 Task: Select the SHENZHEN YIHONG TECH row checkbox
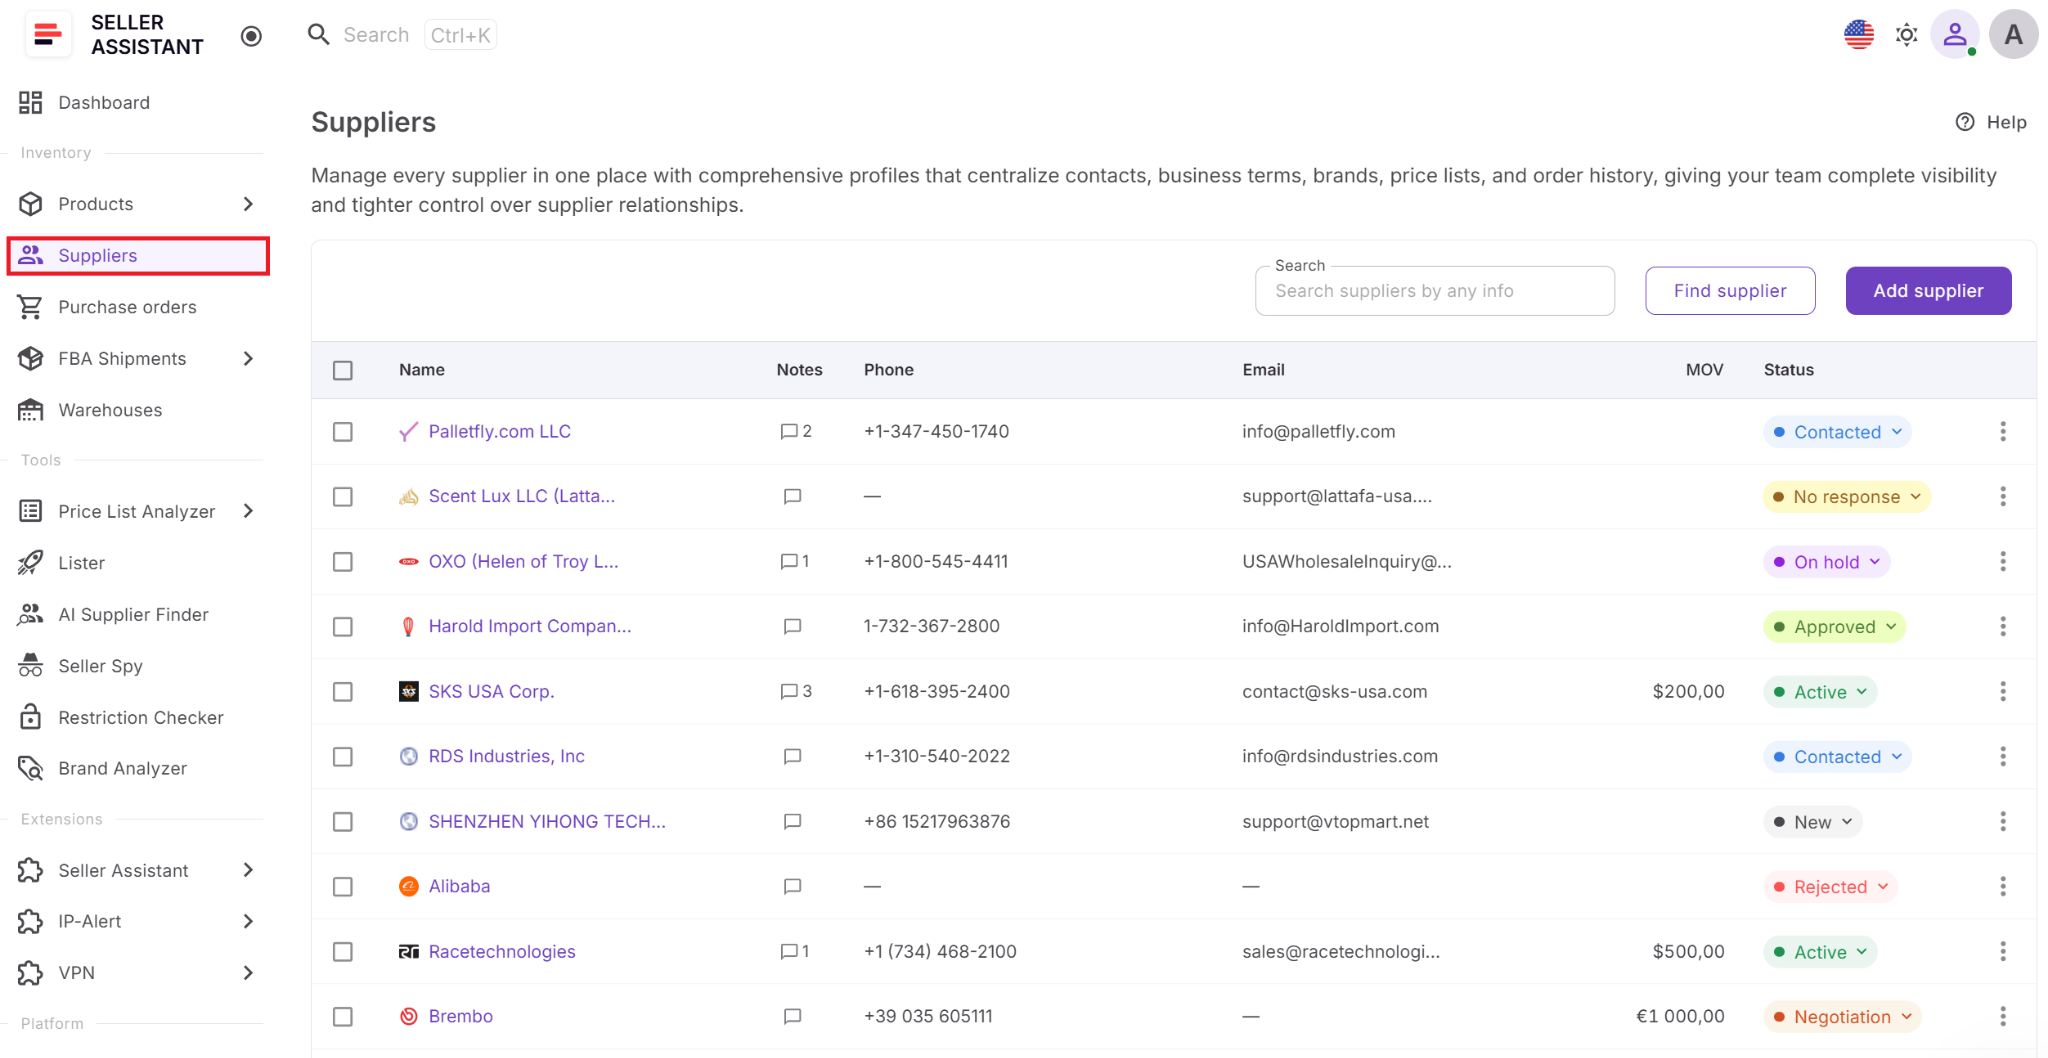(x=343, y=822)
